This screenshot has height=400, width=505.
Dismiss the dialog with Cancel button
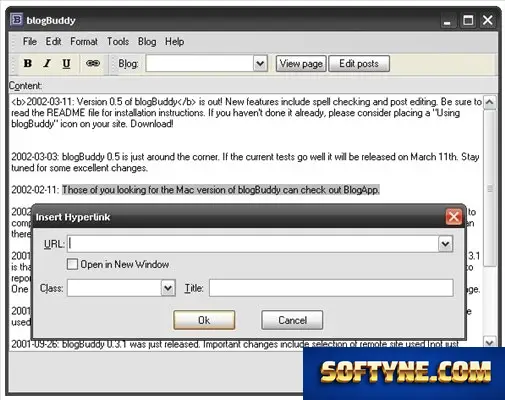(292, 320)
